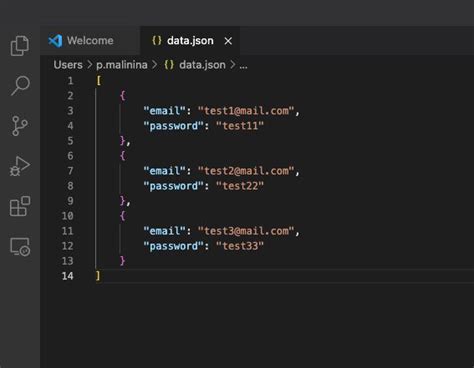The image size is (474, 368).
Task: Click the "test3@mail.com" value
Action: (246, 231)
